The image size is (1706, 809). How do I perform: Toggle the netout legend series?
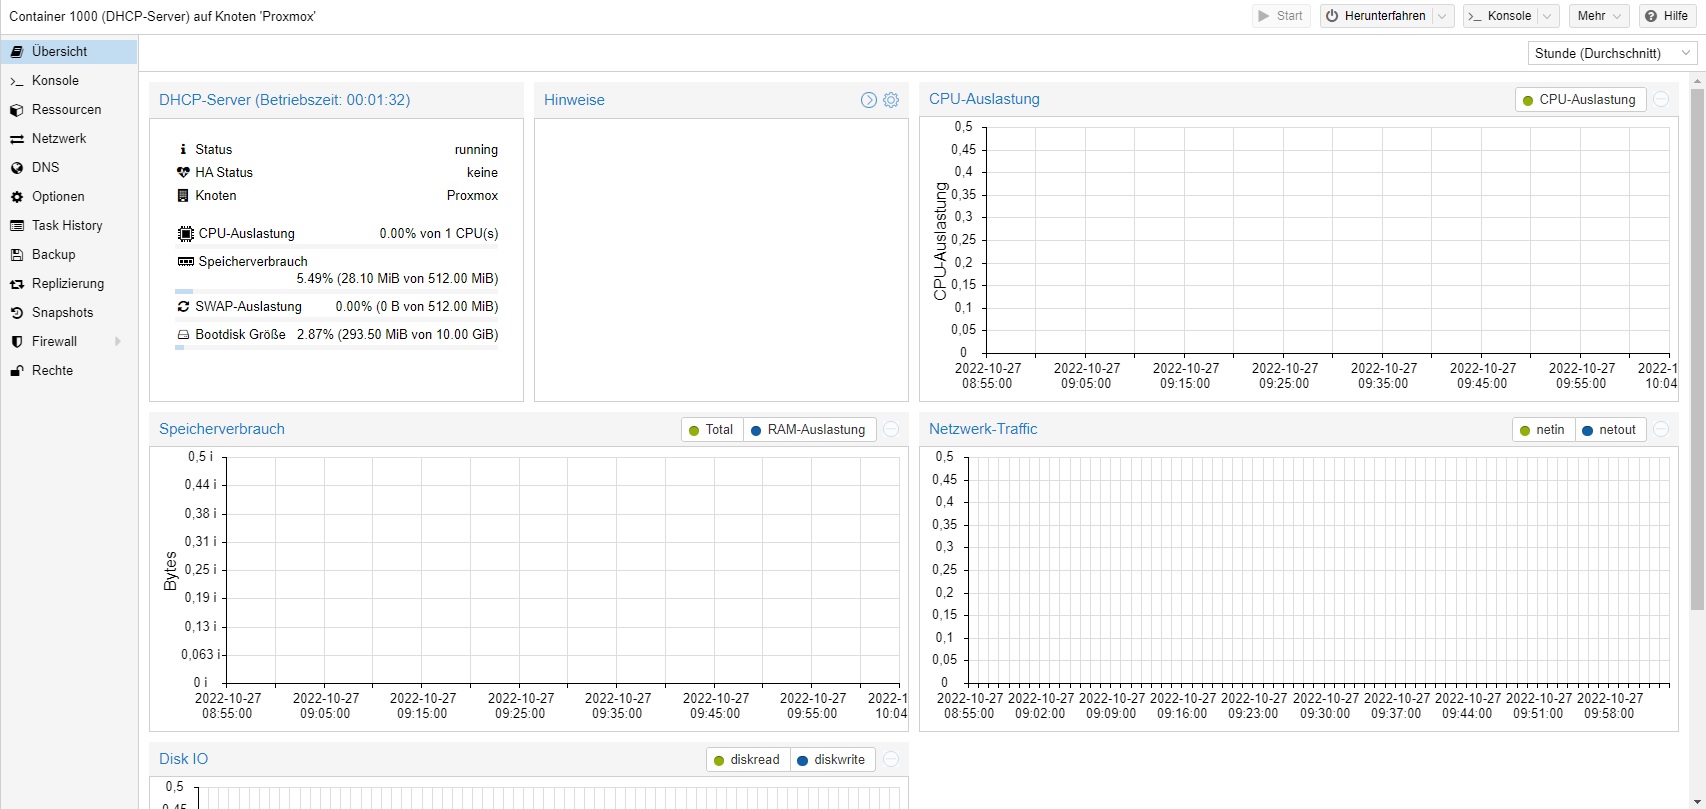pos(1610,430)
